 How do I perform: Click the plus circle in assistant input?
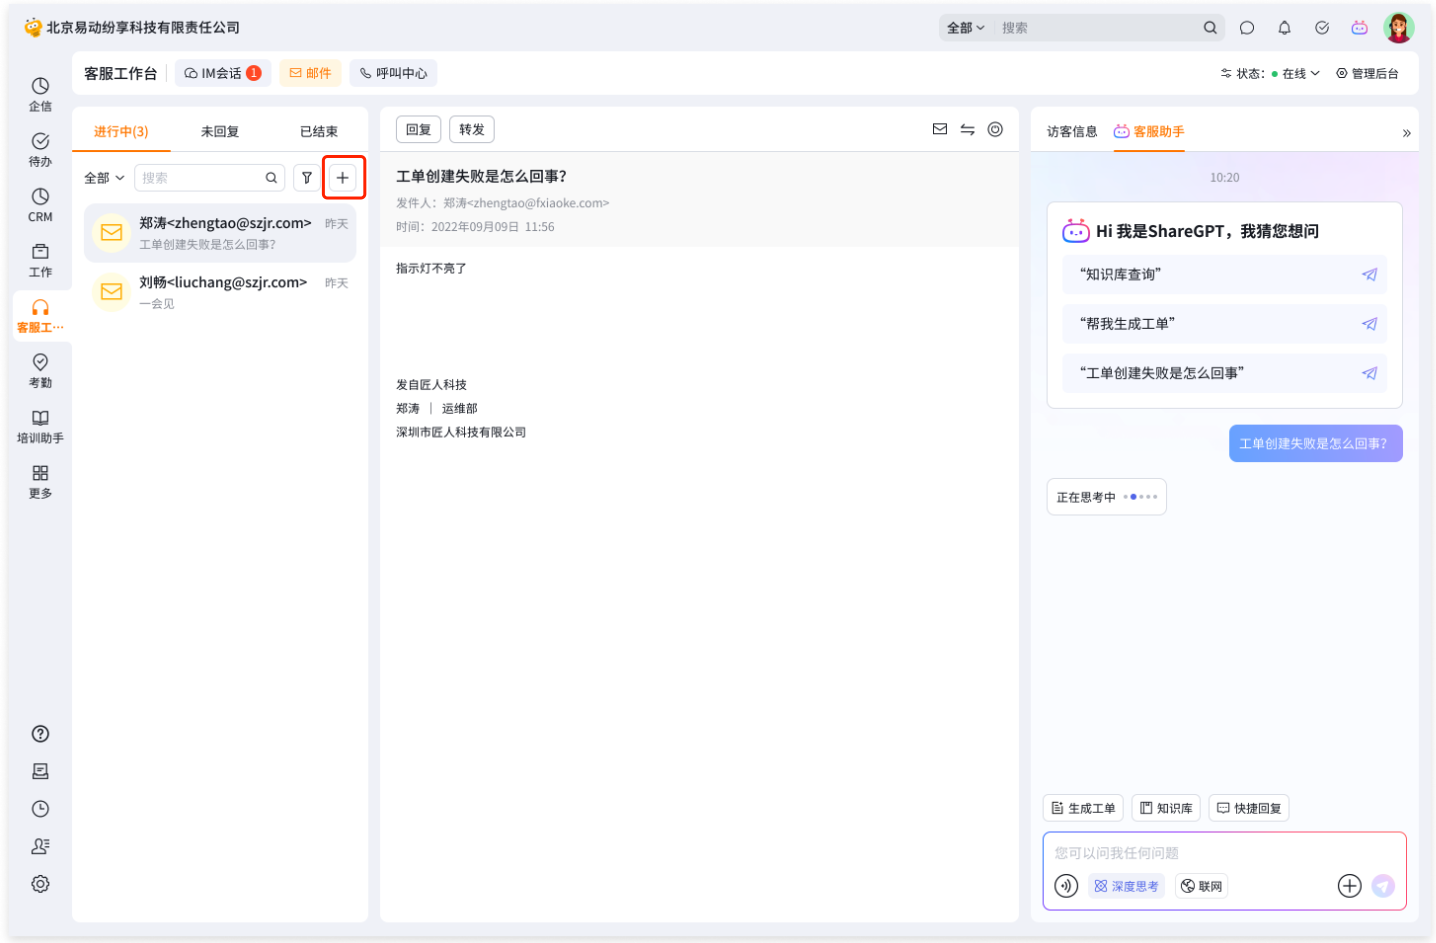[1349, 886]
